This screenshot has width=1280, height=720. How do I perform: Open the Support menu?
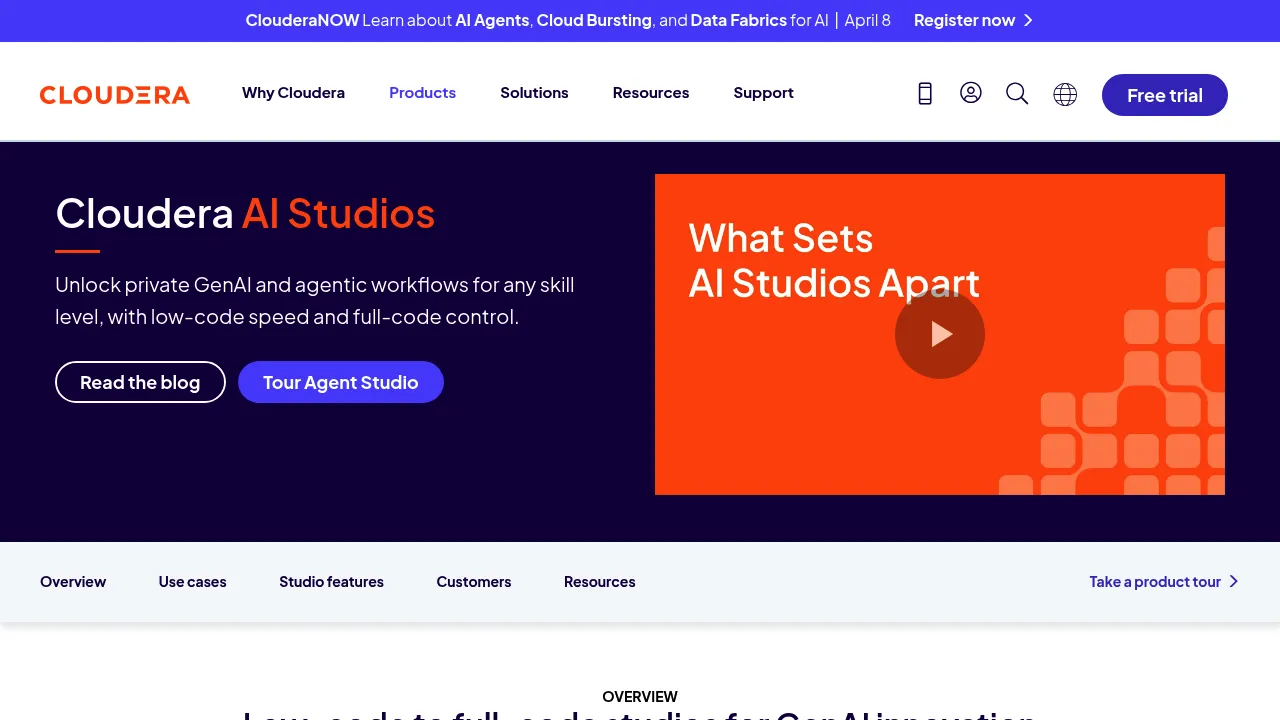763,93
